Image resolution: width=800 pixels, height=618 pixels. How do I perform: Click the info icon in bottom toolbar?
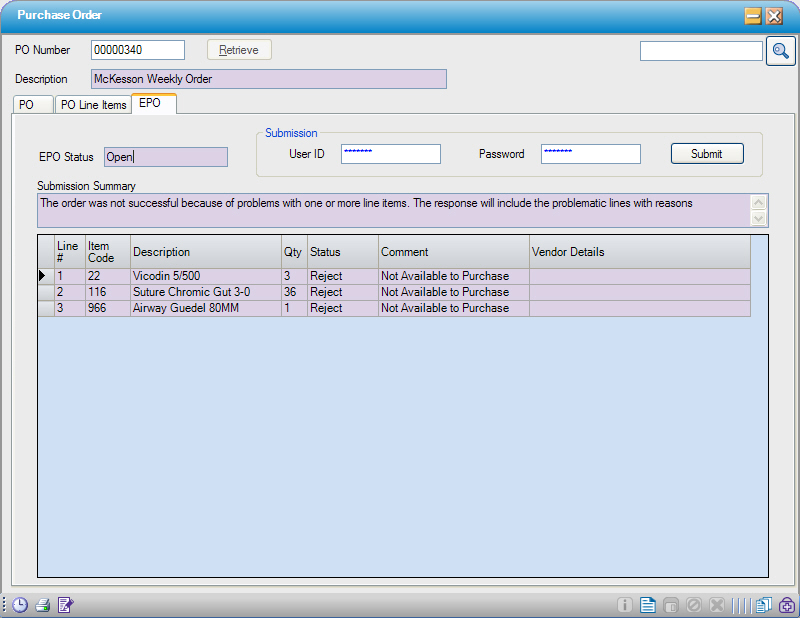[x=625, y=605]
